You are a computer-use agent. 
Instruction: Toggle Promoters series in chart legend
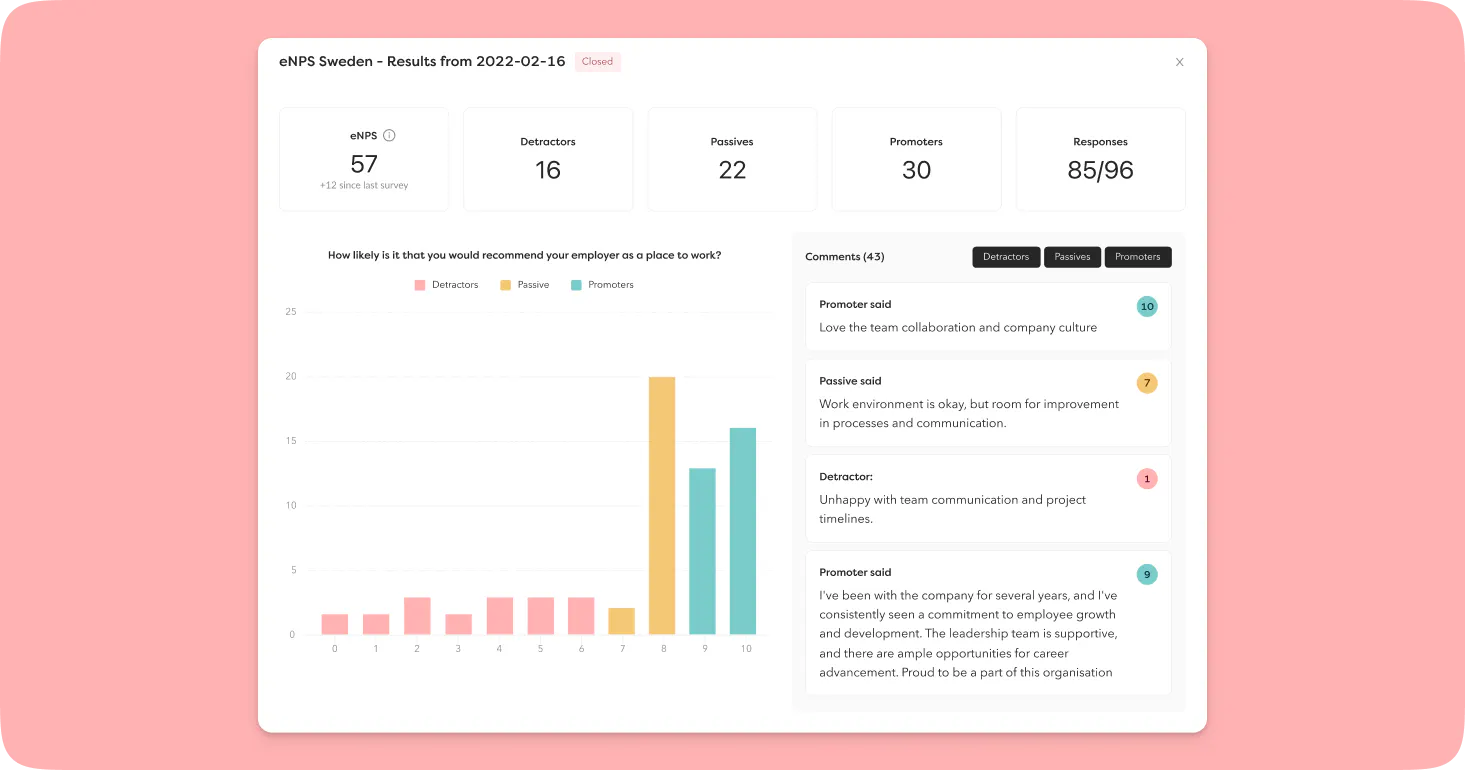click(x=602, y=285)
